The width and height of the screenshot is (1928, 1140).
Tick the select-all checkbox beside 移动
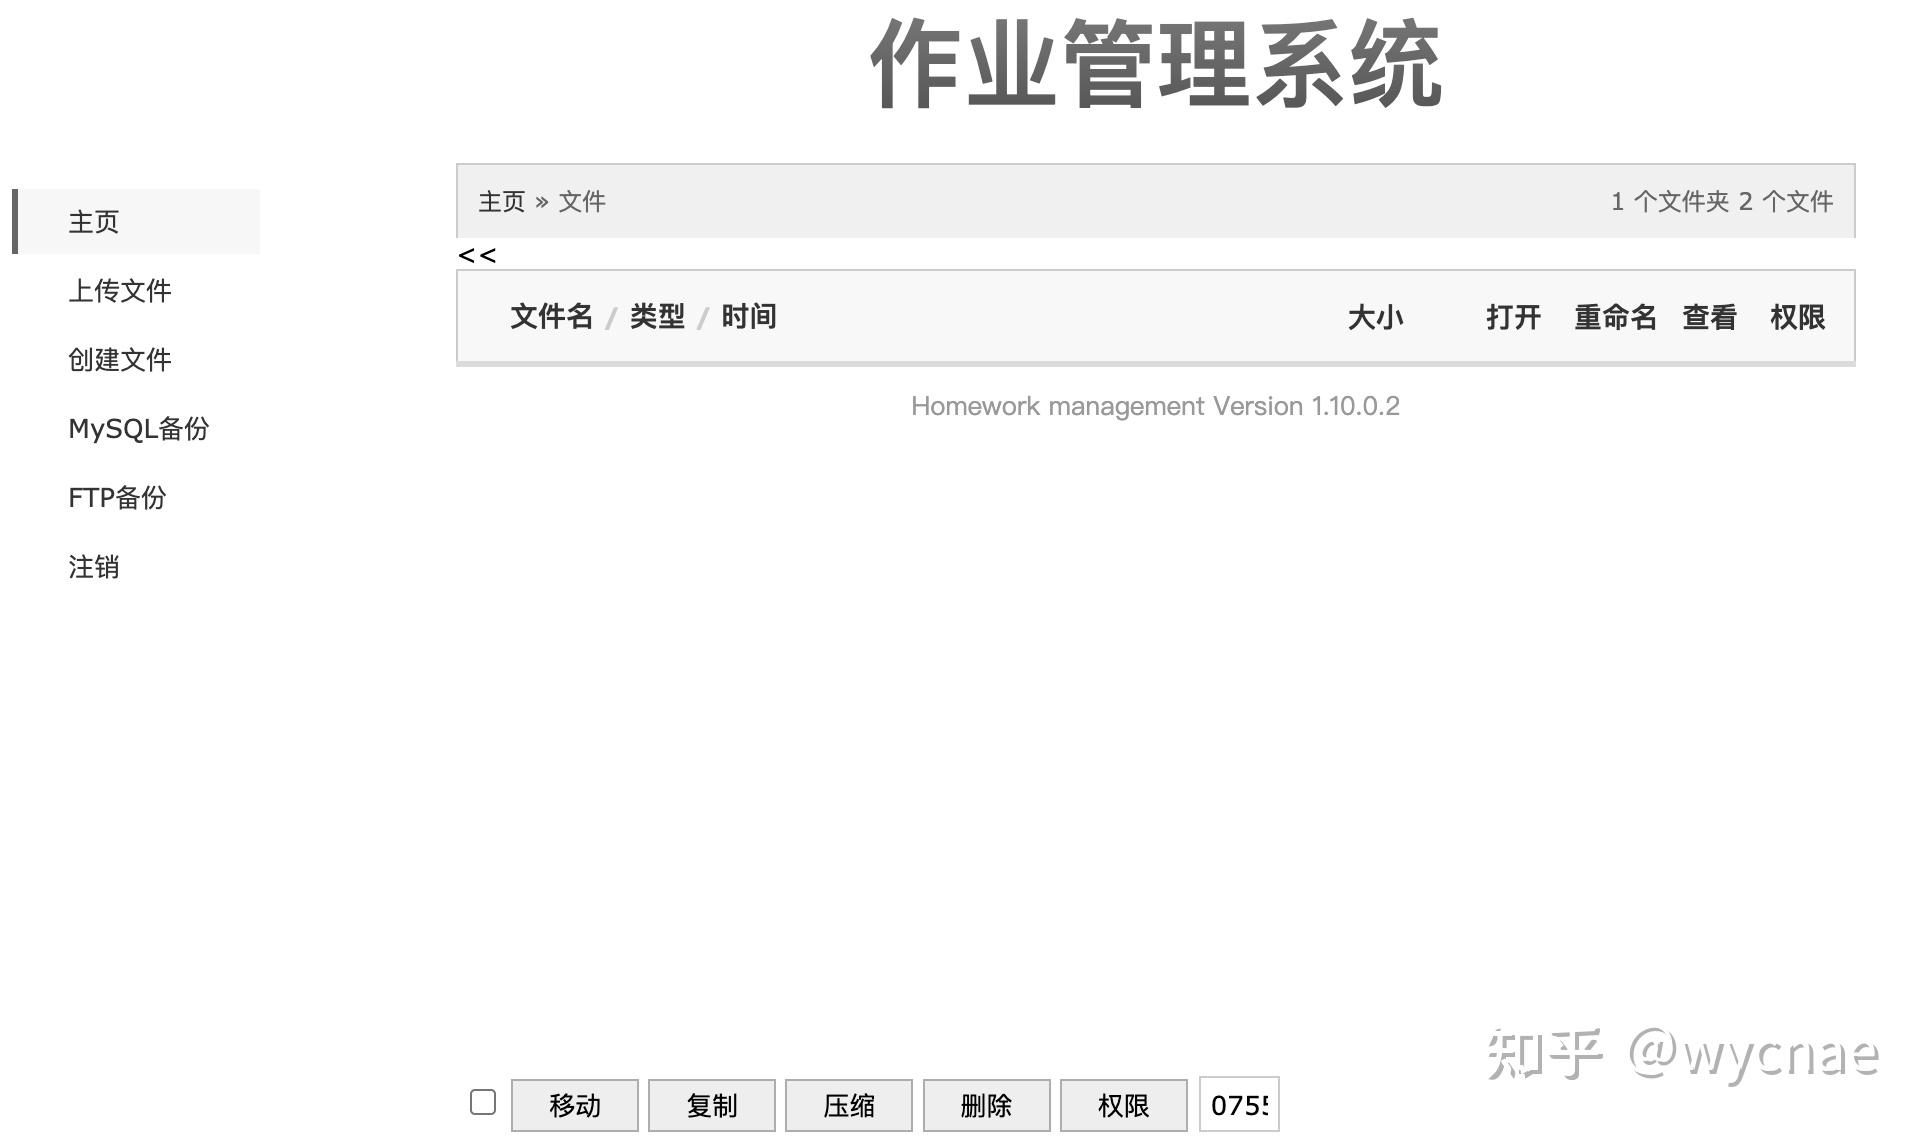[483, 1102]
